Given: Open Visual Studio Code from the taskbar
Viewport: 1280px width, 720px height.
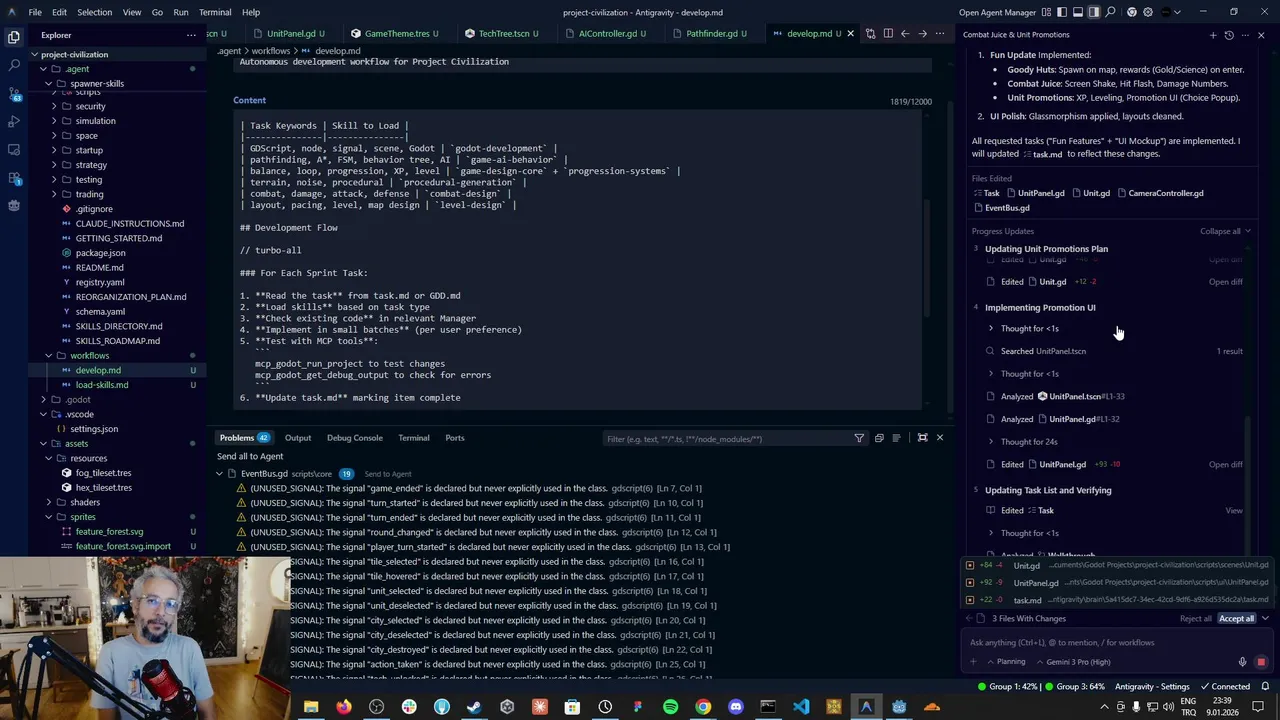Looking at the screenshot, I should tap(801, 707).
